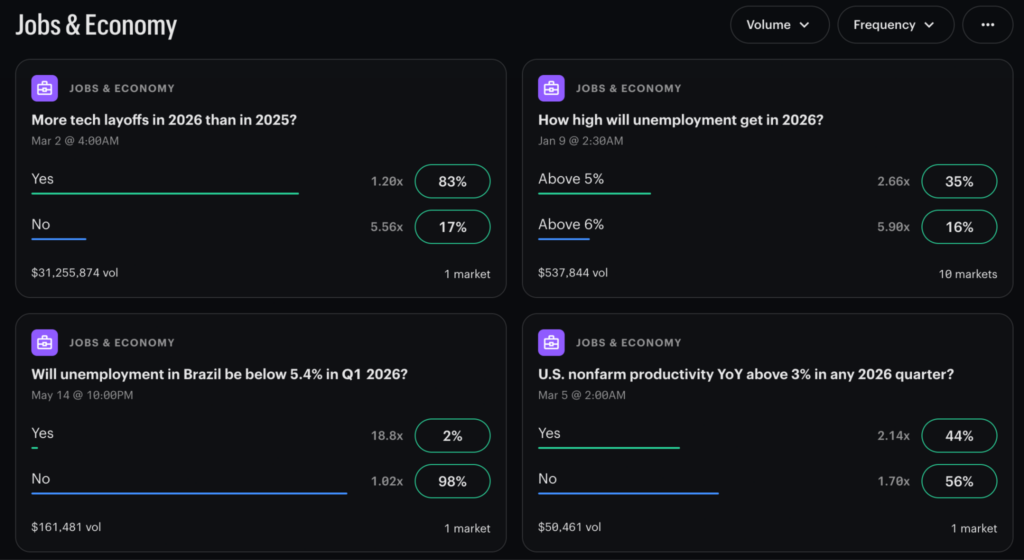Select 83% Yes for tech layoffs
This screenshot has width=1024, height=560.
[x=452, y=182]
